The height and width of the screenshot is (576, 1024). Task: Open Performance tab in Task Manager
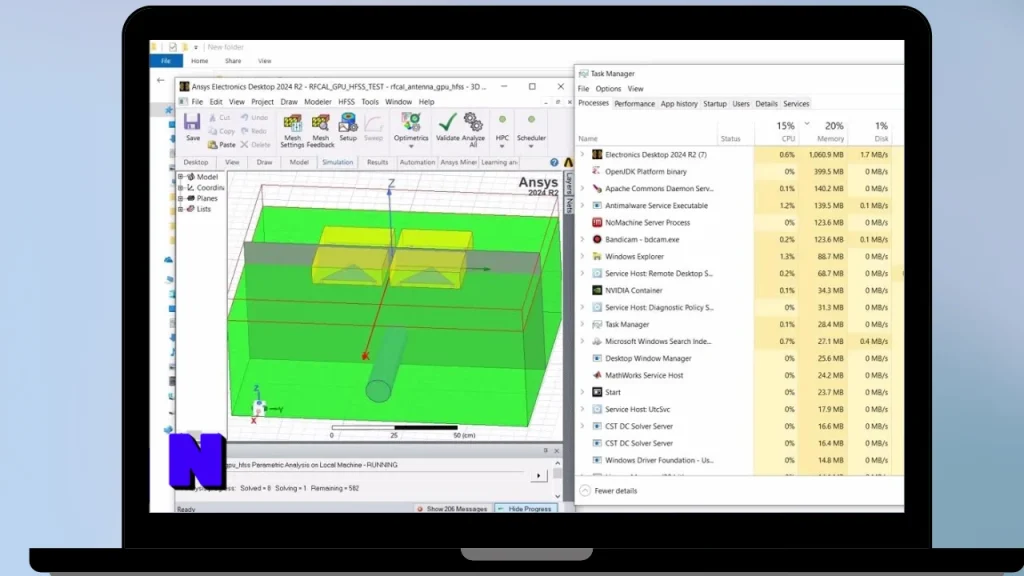click(634, 104)
